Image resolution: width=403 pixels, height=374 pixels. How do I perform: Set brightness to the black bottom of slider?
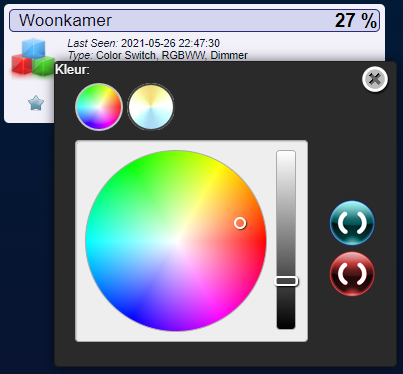286,325
